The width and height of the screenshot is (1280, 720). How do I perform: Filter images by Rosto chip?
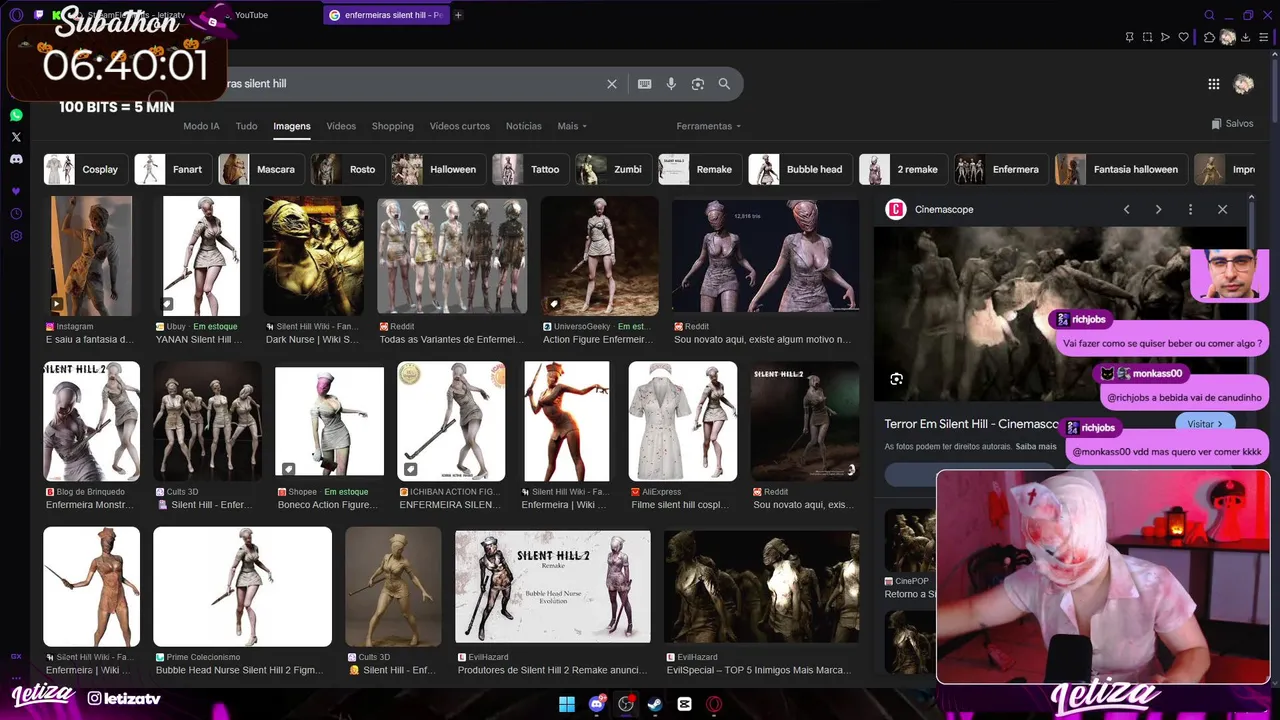click(348, 169)
